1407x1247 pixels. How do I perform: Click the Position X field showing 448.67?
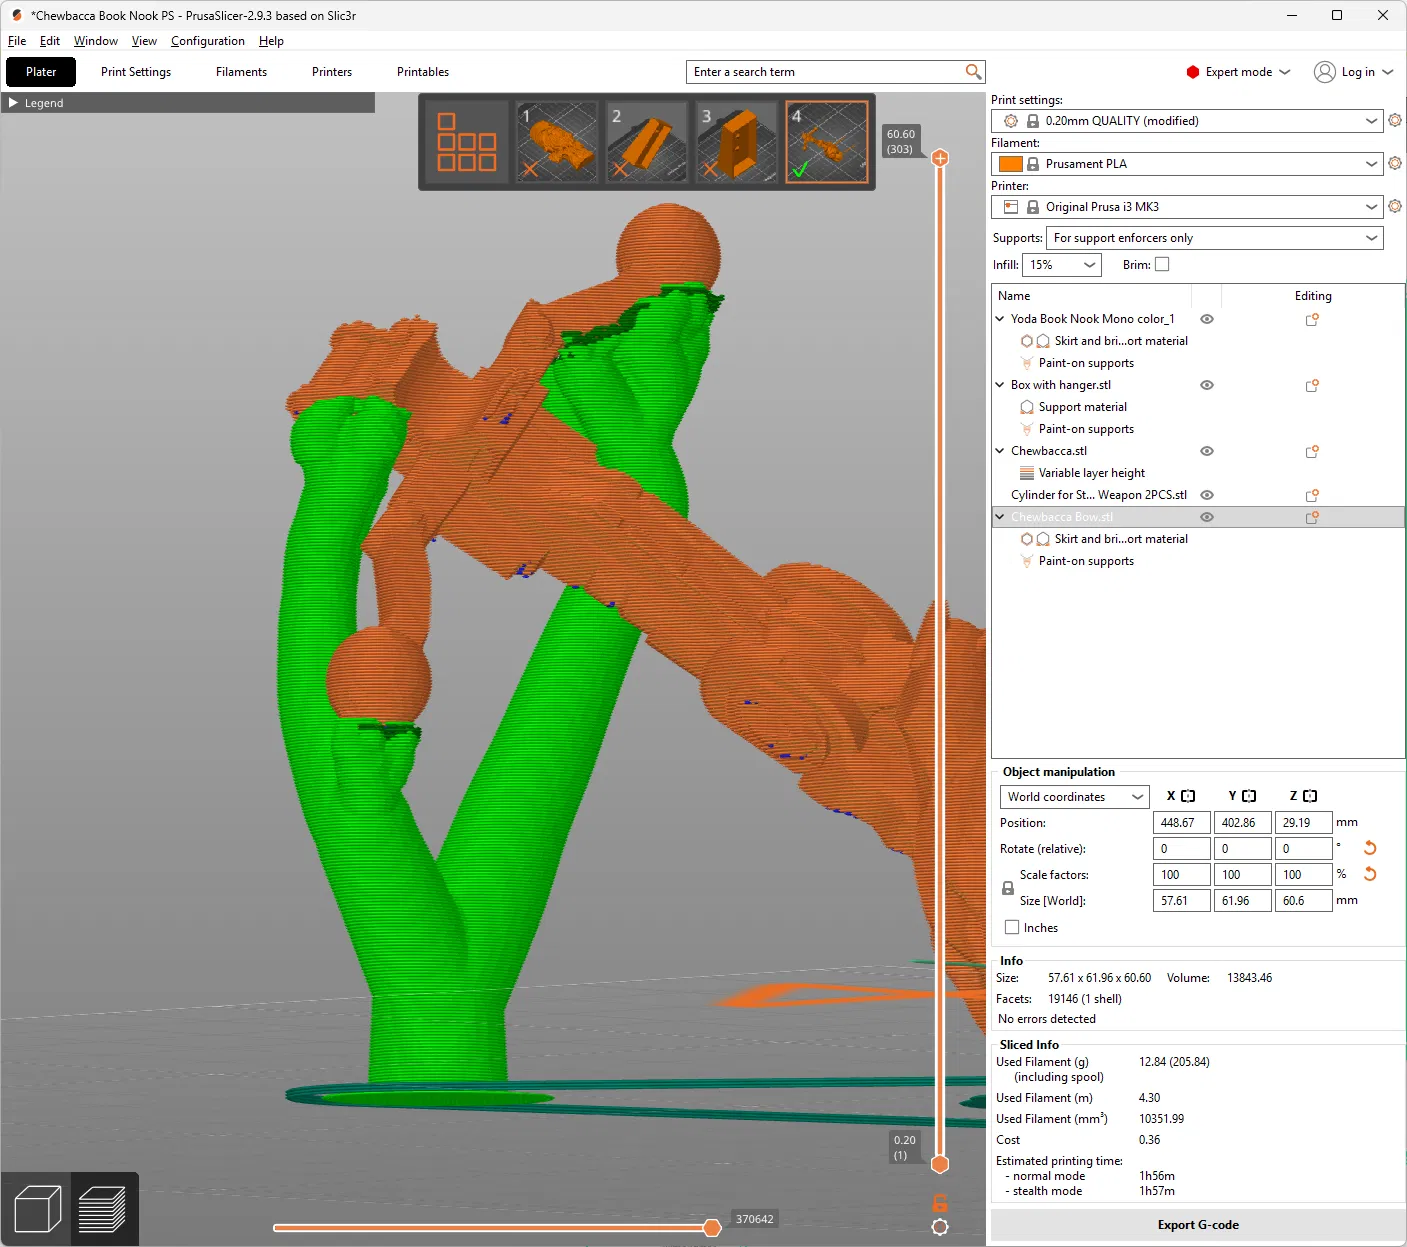coord(1182,823)
